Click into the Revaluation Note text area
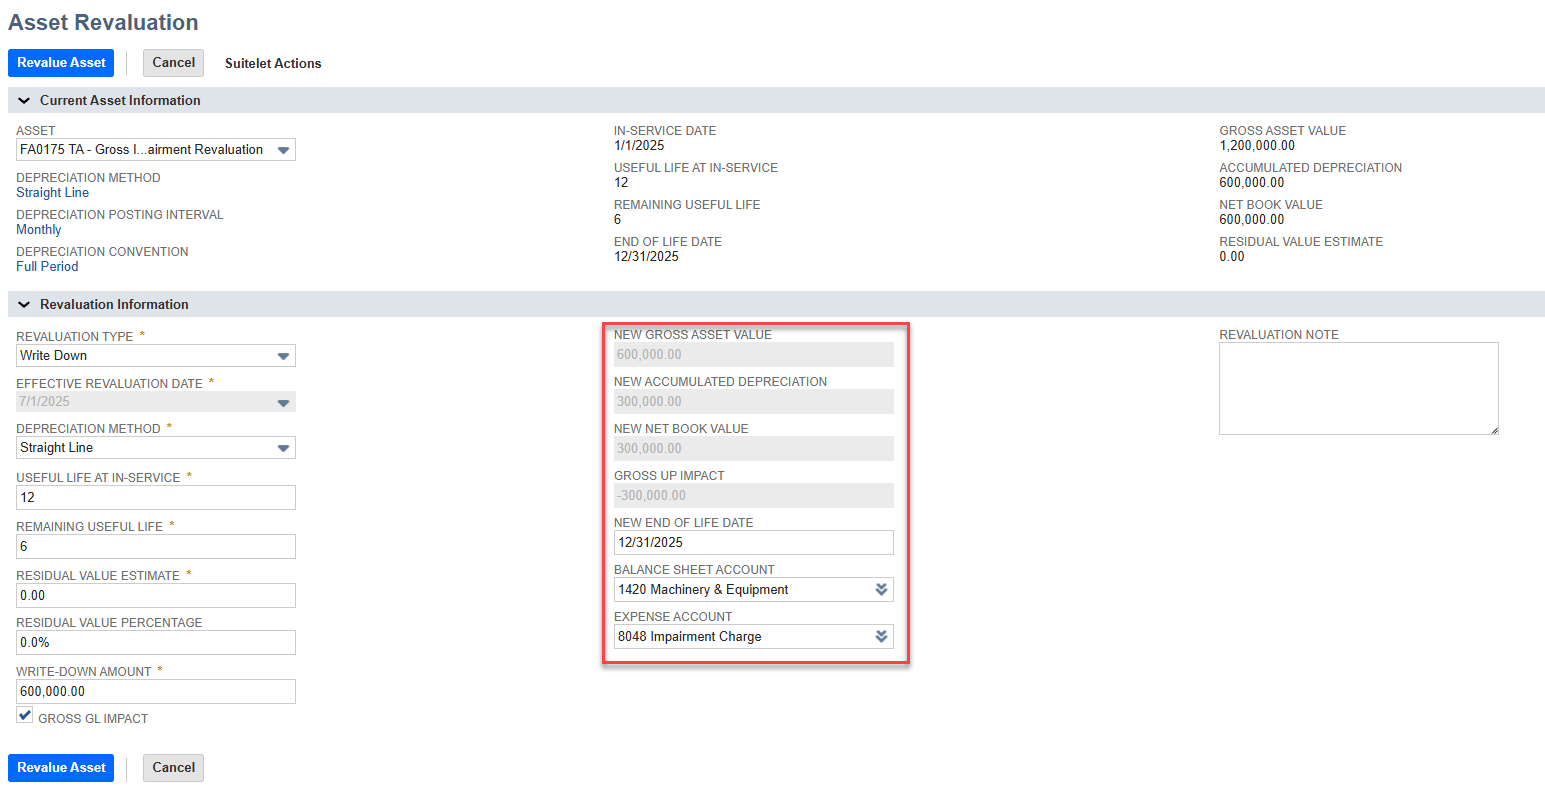This screenshot has height=800, width=1545. (x=1357, y=388)
